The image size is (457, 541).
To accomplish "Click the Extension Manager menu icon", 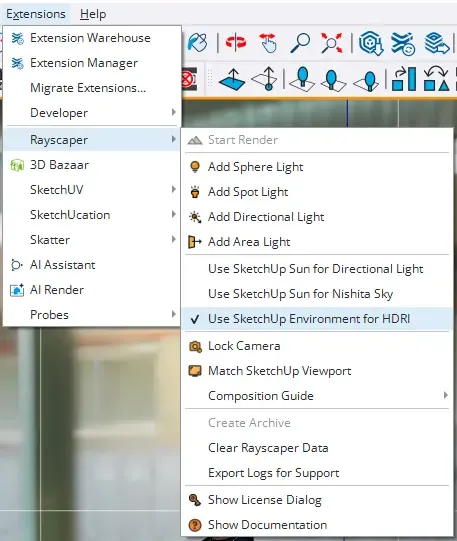I will (17, 63).
